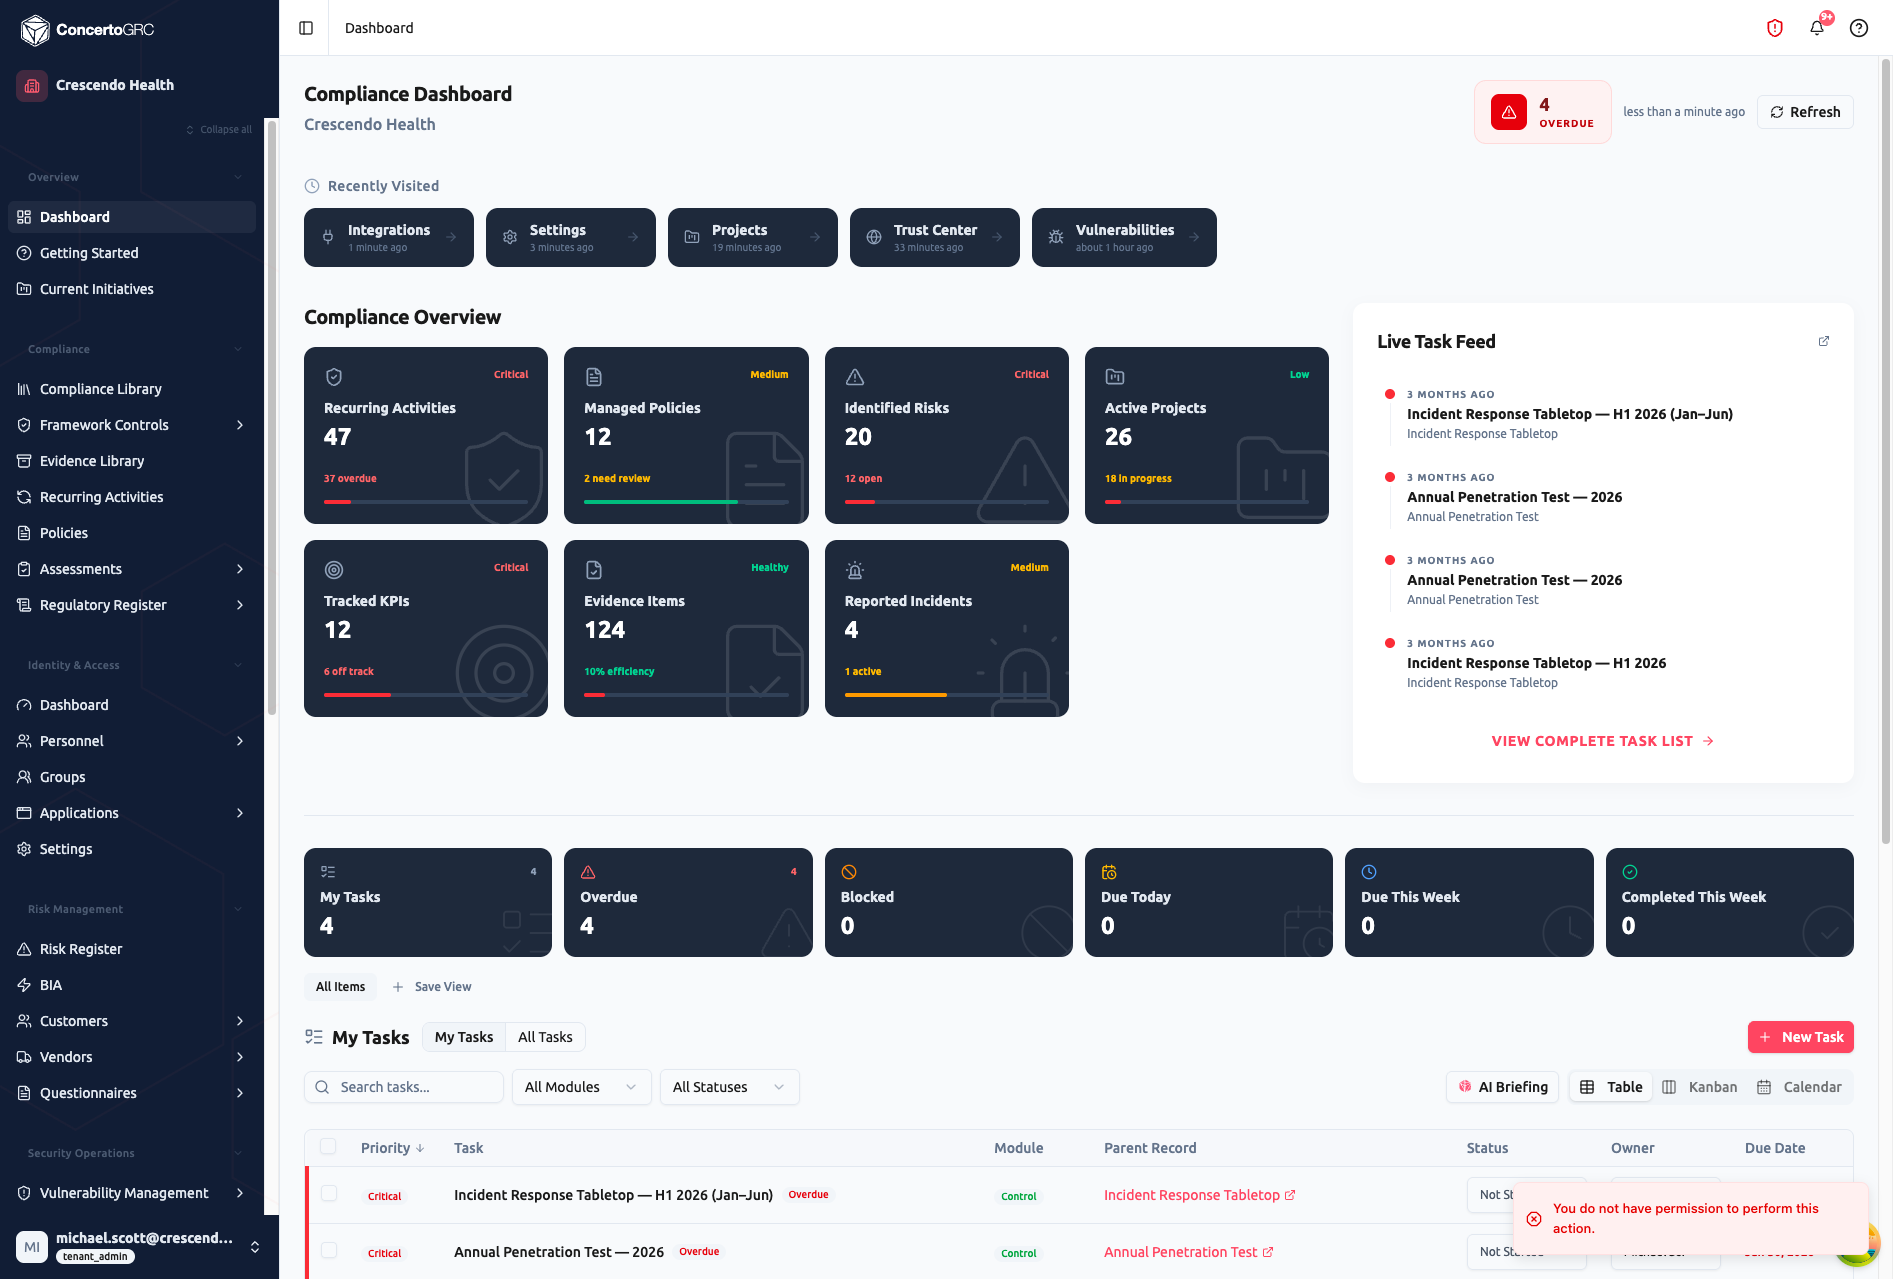Toggle the sidebar panel icon

(306, 28)
